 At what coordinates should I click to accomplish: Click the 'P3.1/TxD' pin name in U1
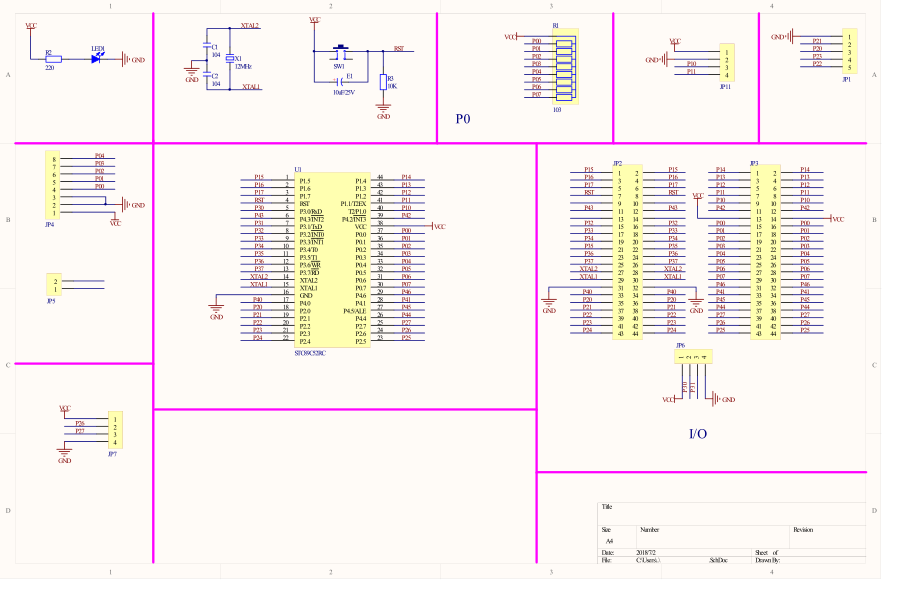(x=311, y=227)
